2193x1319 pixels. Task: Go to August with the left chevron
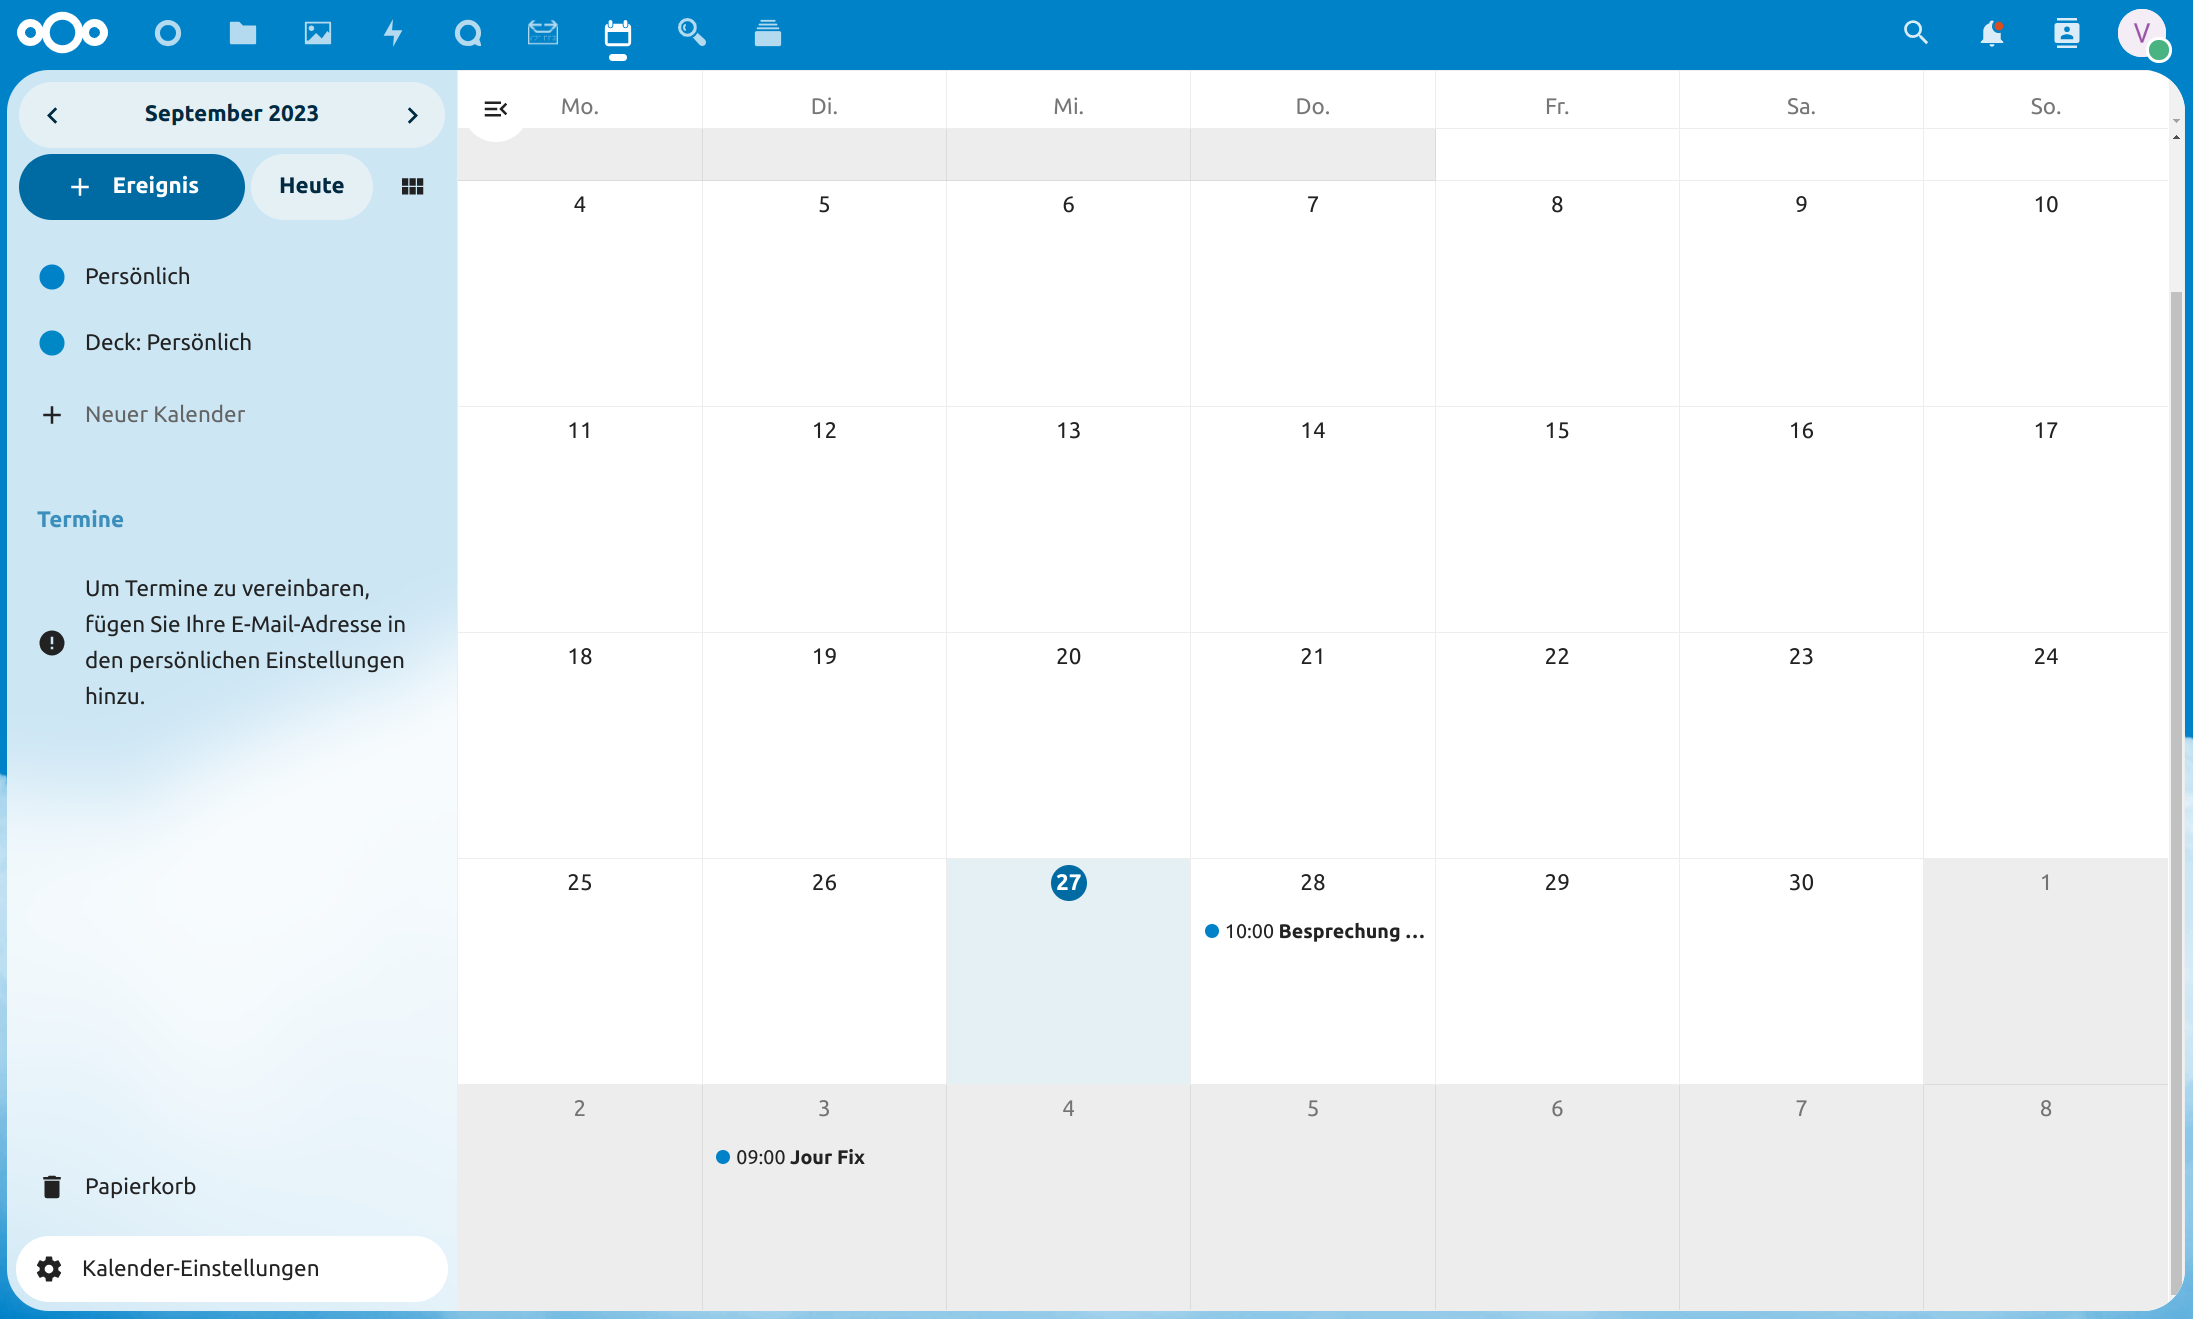tap(52, 114)
